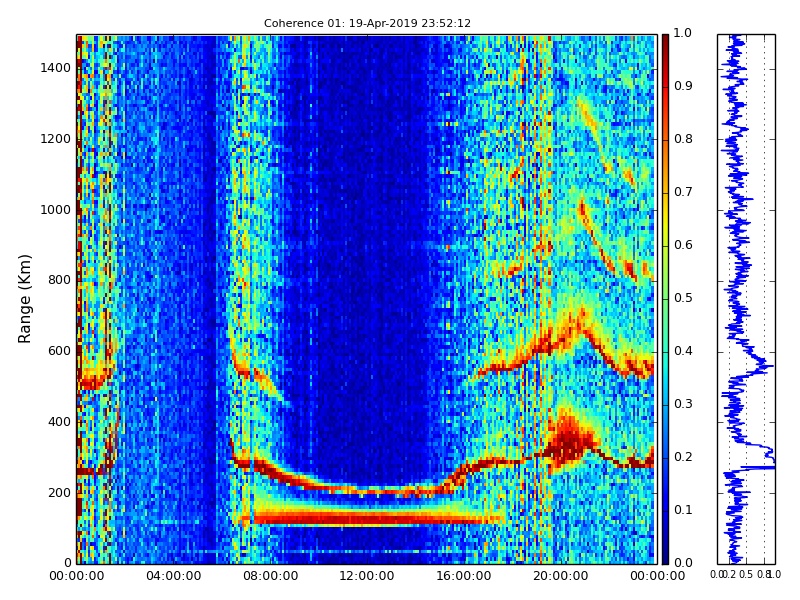Click the large red coherence blob near 20:00 at 350 km
Viewport: 800px width, 600px height.
(x=568, y=441)
